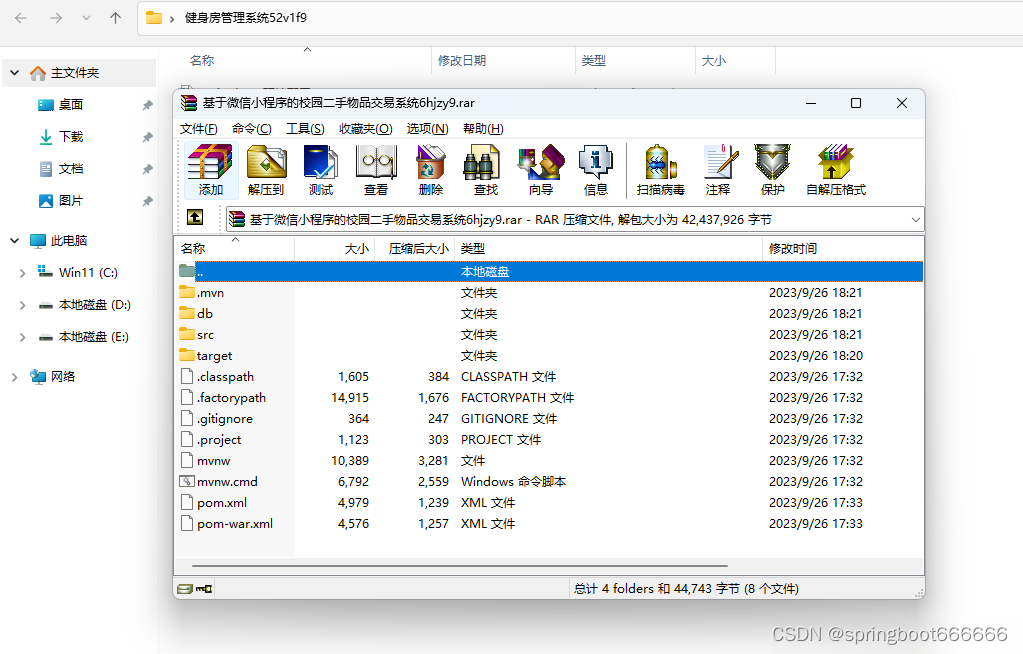
Task: Click the Extract To (解压到) icon
Action: click(266, 170)
